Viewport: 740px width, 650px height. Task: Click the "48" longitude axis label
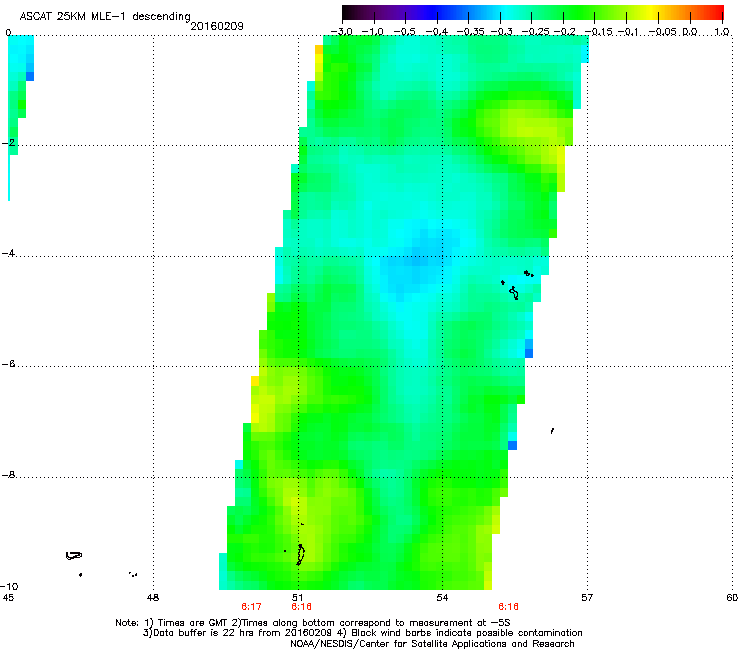(x=153, y=598)
